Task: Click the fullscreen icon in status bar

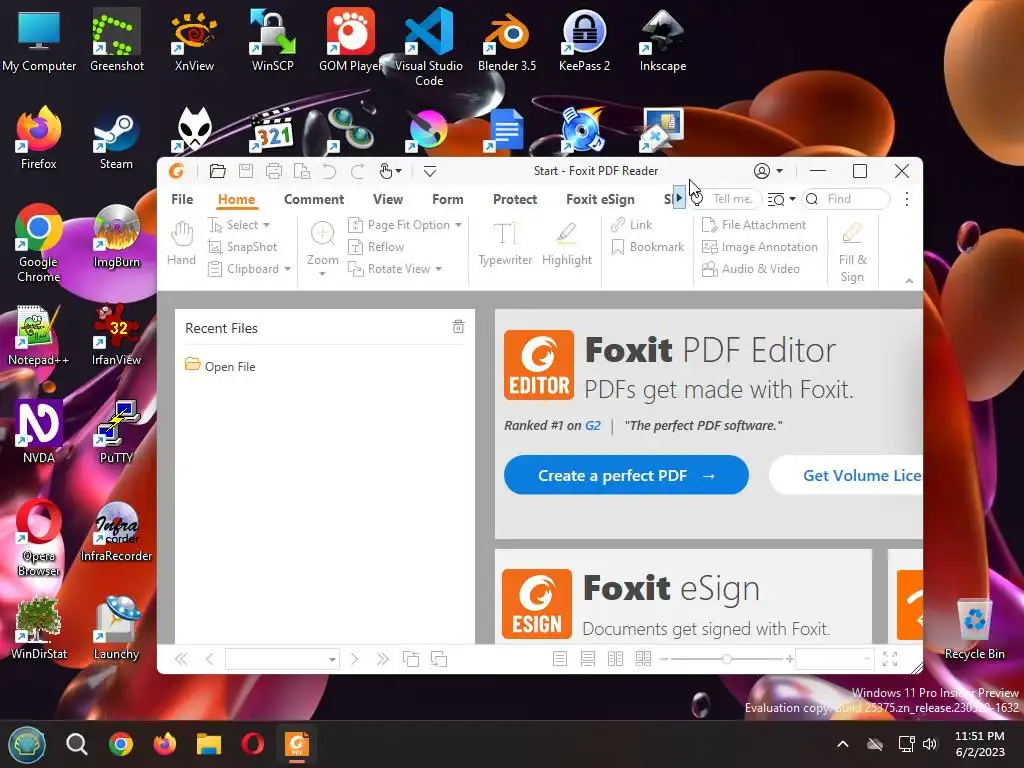Action: (890, 659)
